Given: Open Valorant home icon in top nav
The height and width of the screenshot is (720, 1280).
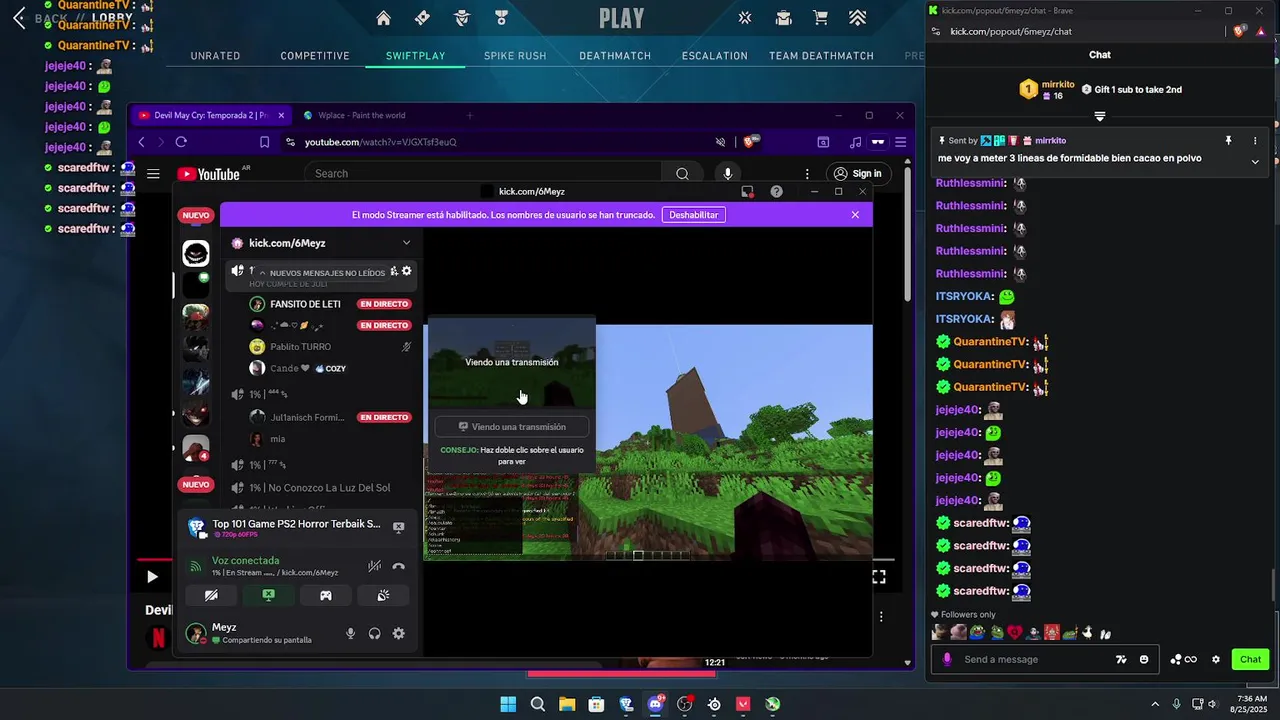Looking at the screenshot, I should click(x=383, y=18).
